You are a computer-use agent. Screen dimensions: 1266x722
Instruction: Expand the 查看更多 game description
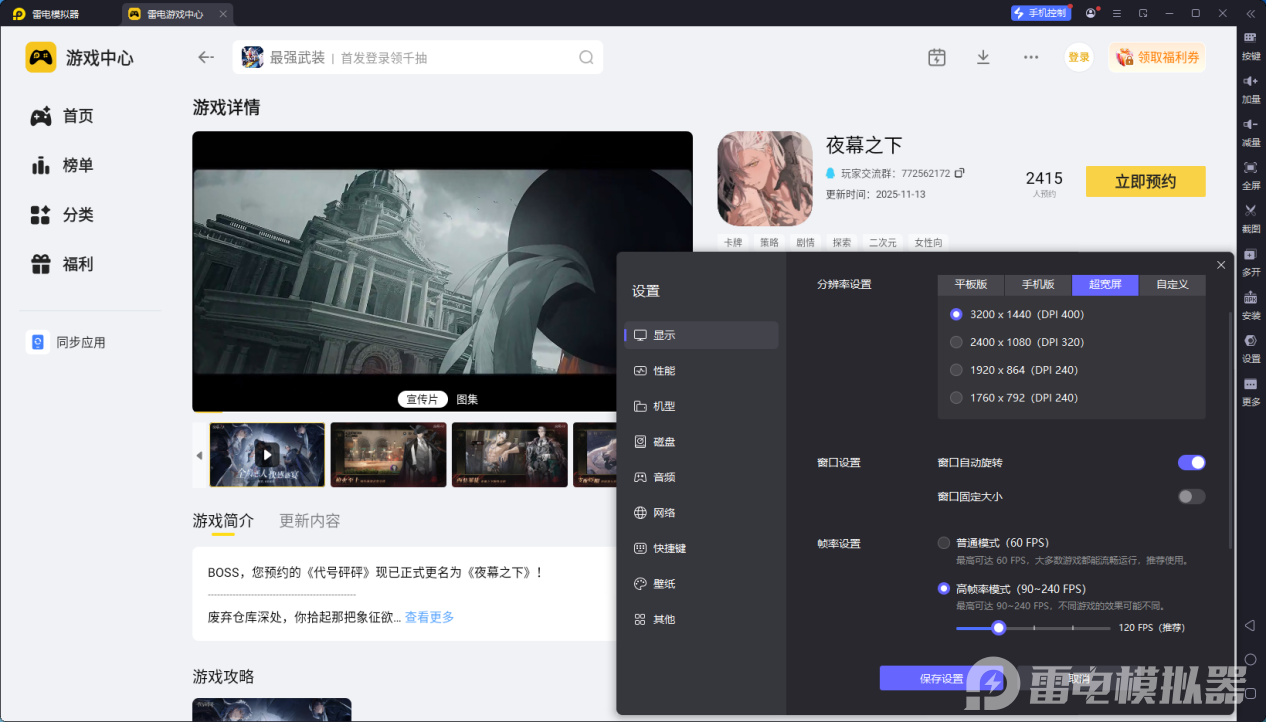[429, 617]
